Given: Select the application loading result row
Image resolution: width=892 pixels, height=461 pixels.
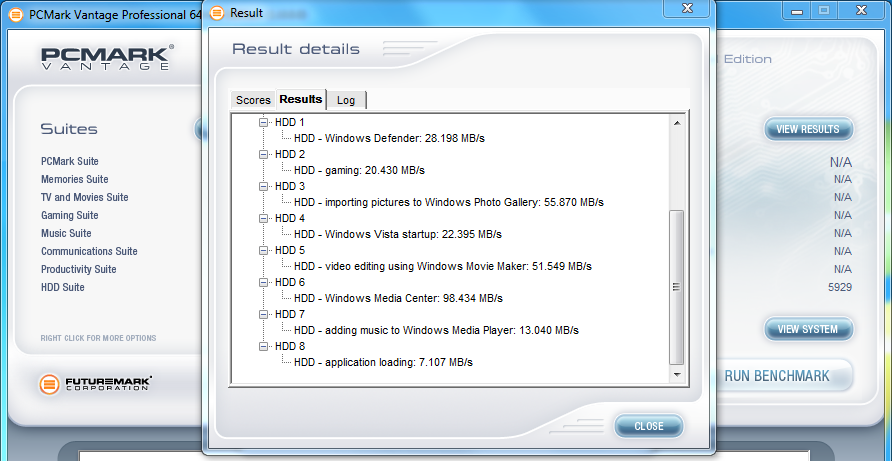Looking at the screenshot, I should (383, 362).
